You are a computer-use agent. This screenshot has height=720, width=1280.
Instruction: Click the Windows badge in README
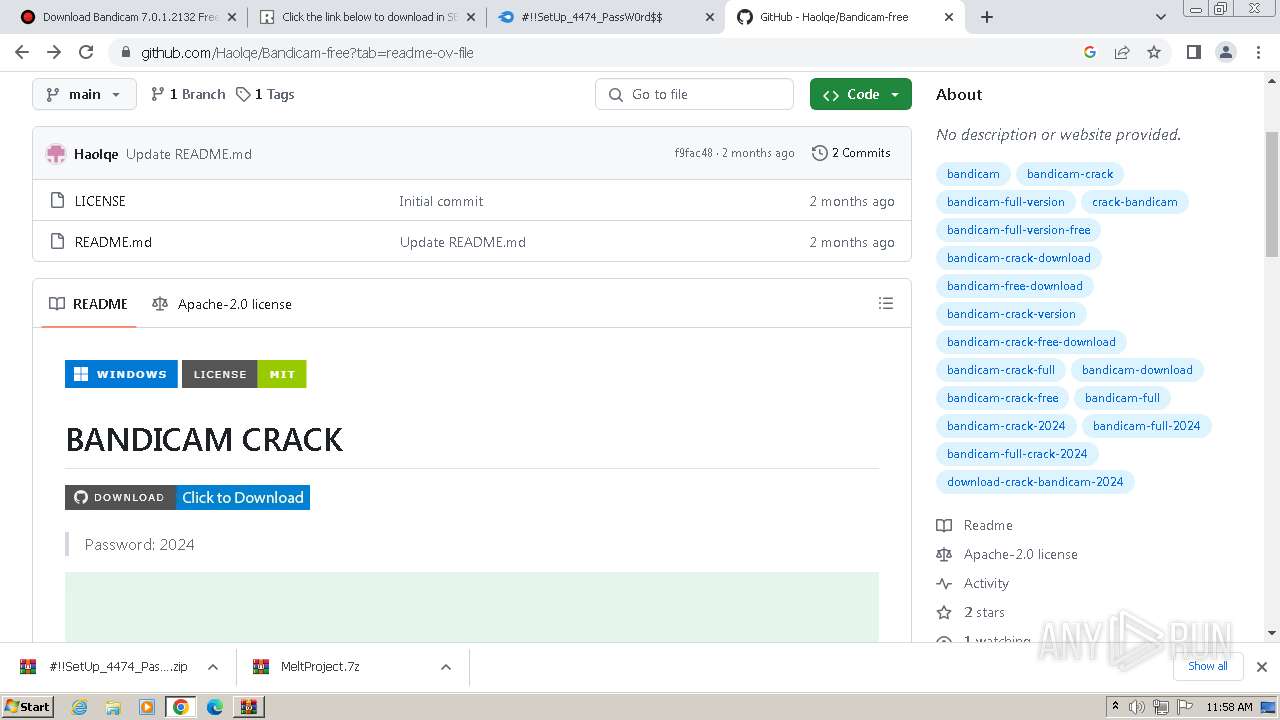tap(121, 374)
